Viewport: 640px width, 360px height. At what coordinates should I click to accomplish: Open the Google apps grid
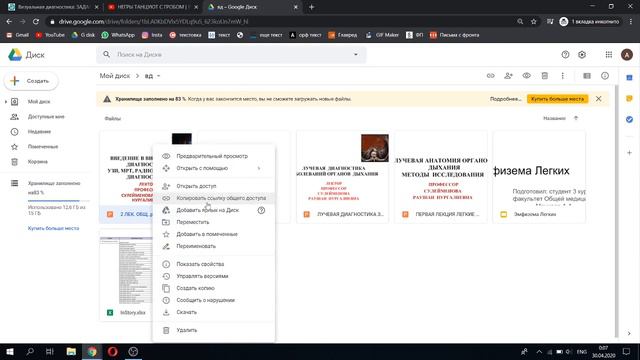(609, 55)
